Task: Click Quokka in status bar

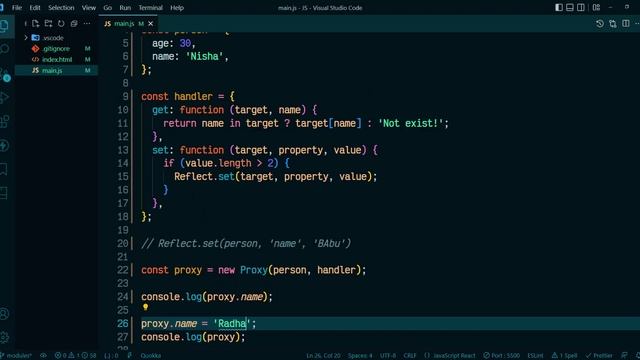Action: 151,356
